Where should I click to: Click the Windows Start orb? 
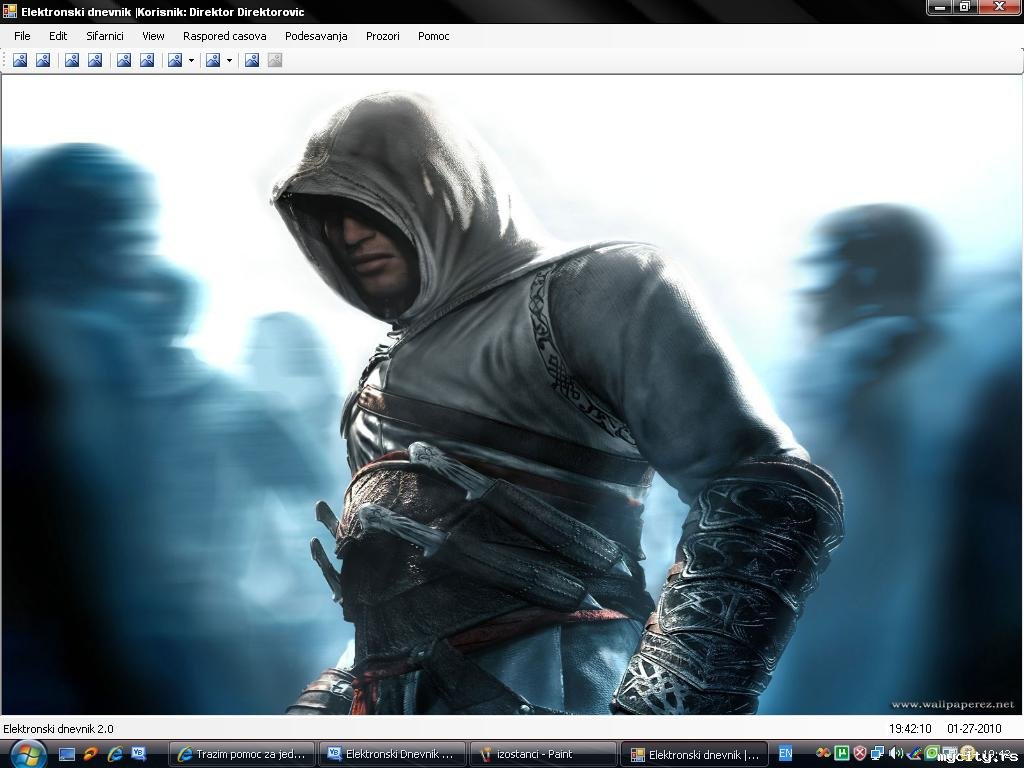coord(27,754)
